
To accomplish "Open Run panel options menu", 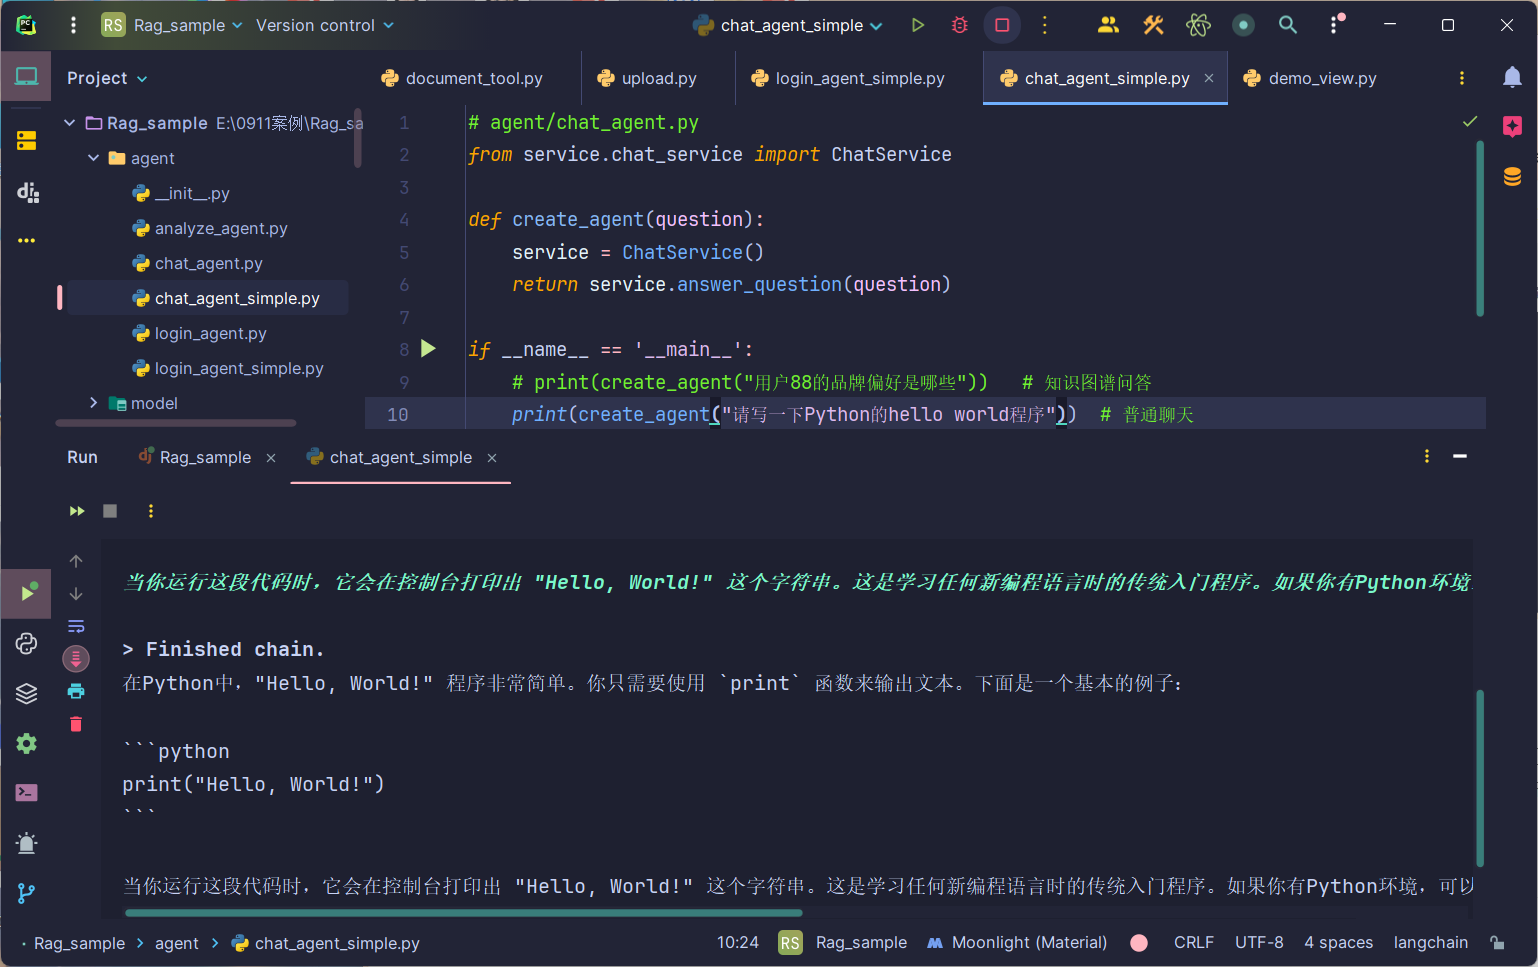I will [1427, 456].
